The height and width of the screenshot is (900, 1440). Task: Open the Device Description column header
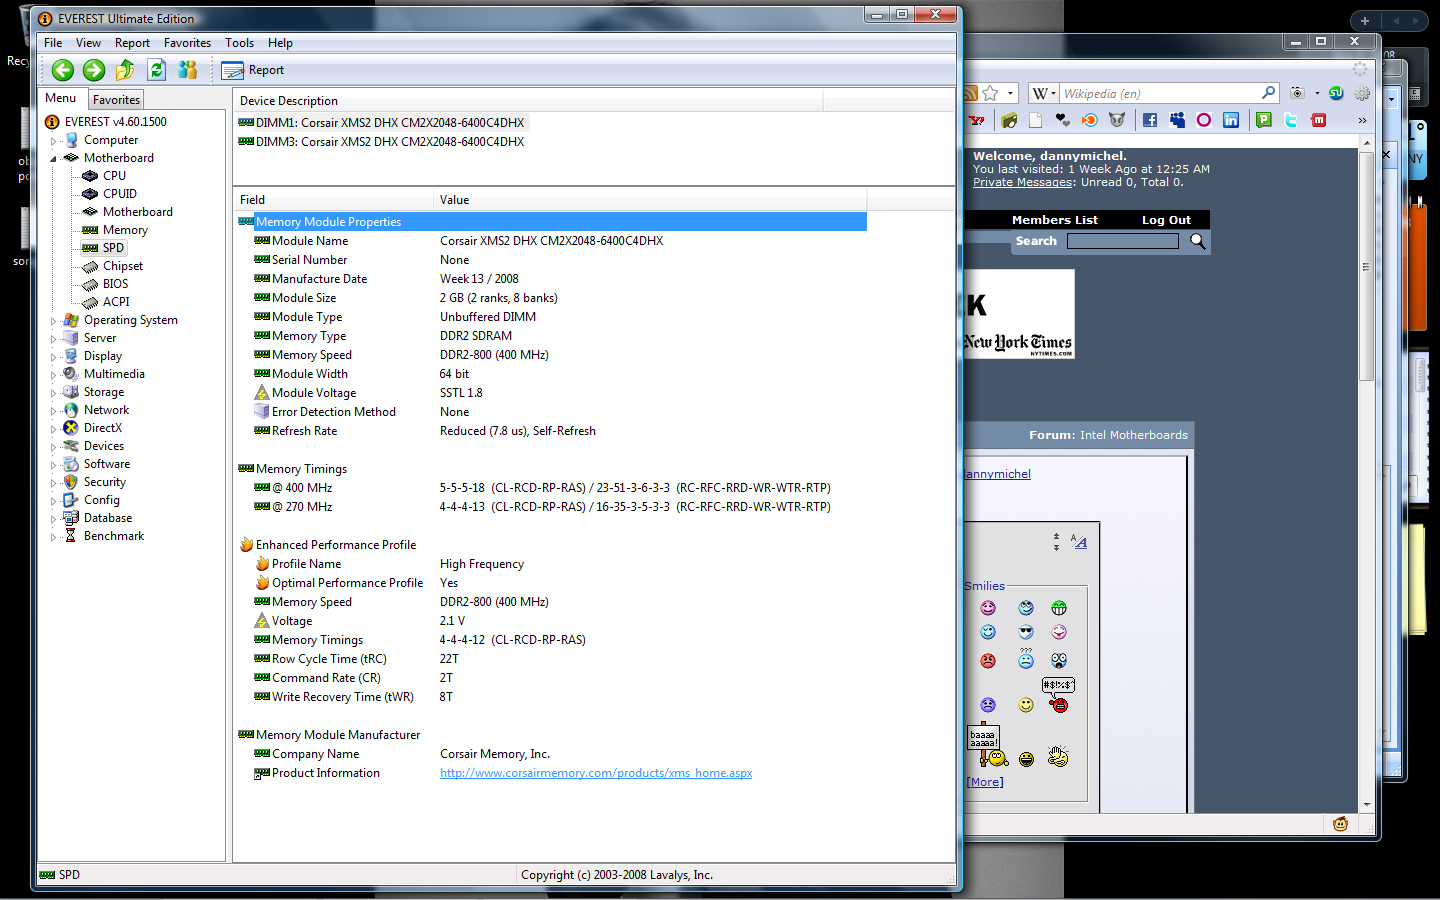[x=528, y=101]
